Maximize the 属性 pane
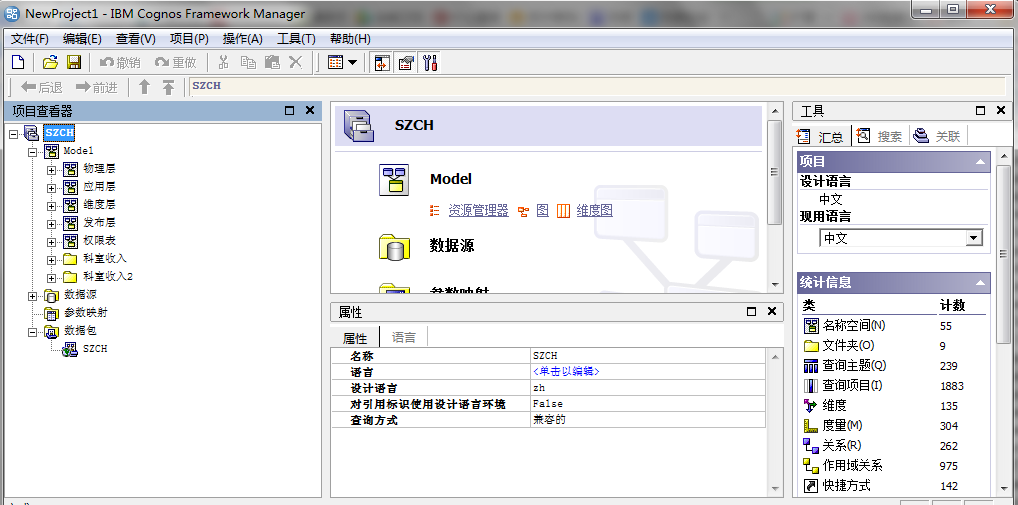Viewport: 1018px width, 505px height. [x=751, y=312]
